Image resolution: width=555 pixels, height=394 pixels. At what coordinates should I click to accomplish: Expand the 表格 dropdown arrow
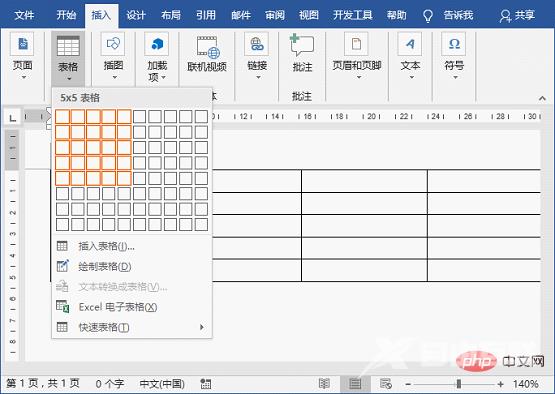69,78
